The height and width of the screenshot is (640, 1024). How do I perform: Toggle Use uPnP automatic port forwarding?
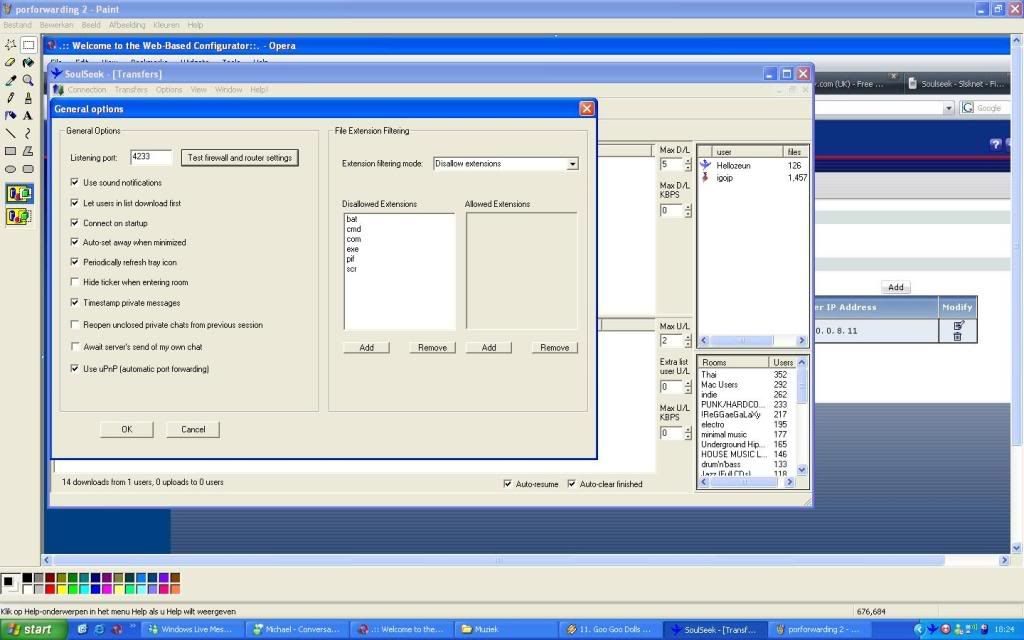pos(74,368)
